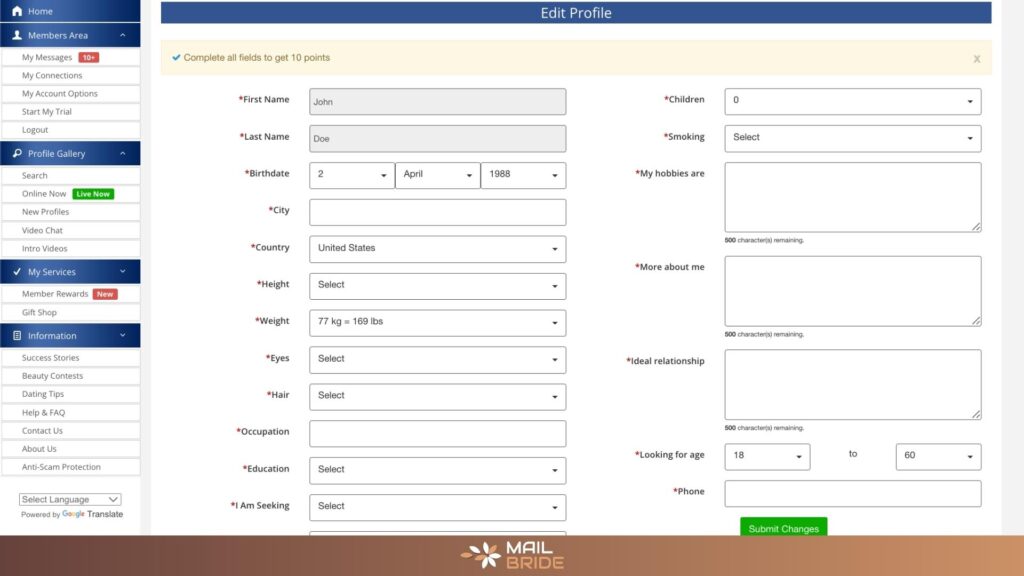Click the Submit Changes button
The image size is (1024, 576).
pyautogui.click(x=783, y=527)
